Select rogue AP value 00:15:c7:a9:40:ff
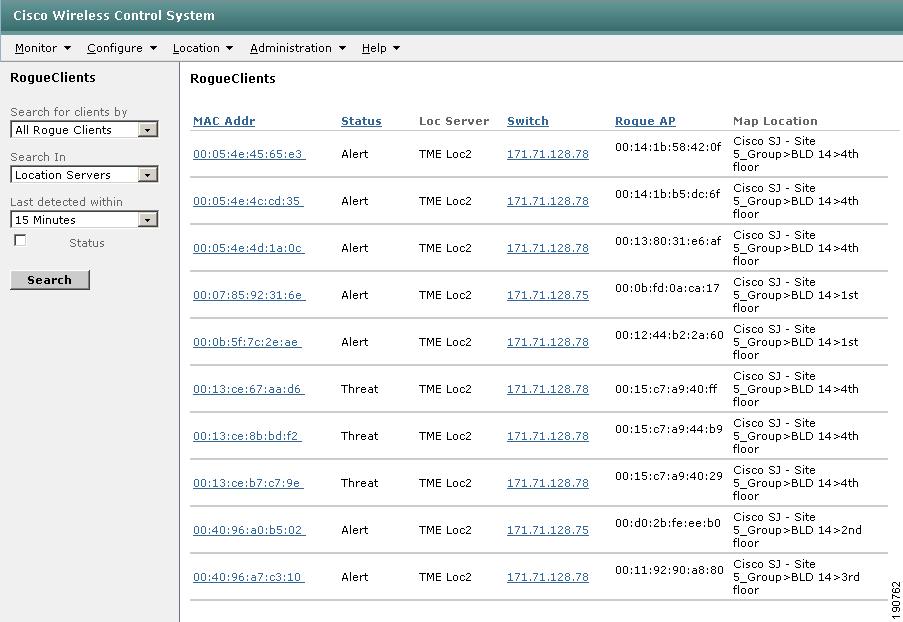Screen dimensions: 903x622 (x=666, y=389)
